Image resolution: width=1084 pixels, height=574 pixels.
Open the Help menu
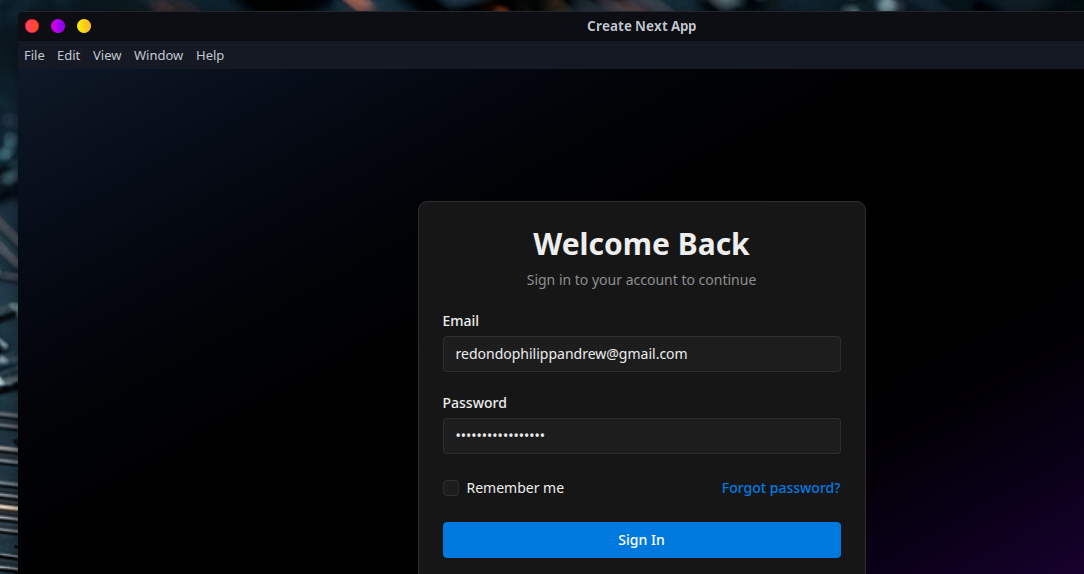click(x=210, y=55)
